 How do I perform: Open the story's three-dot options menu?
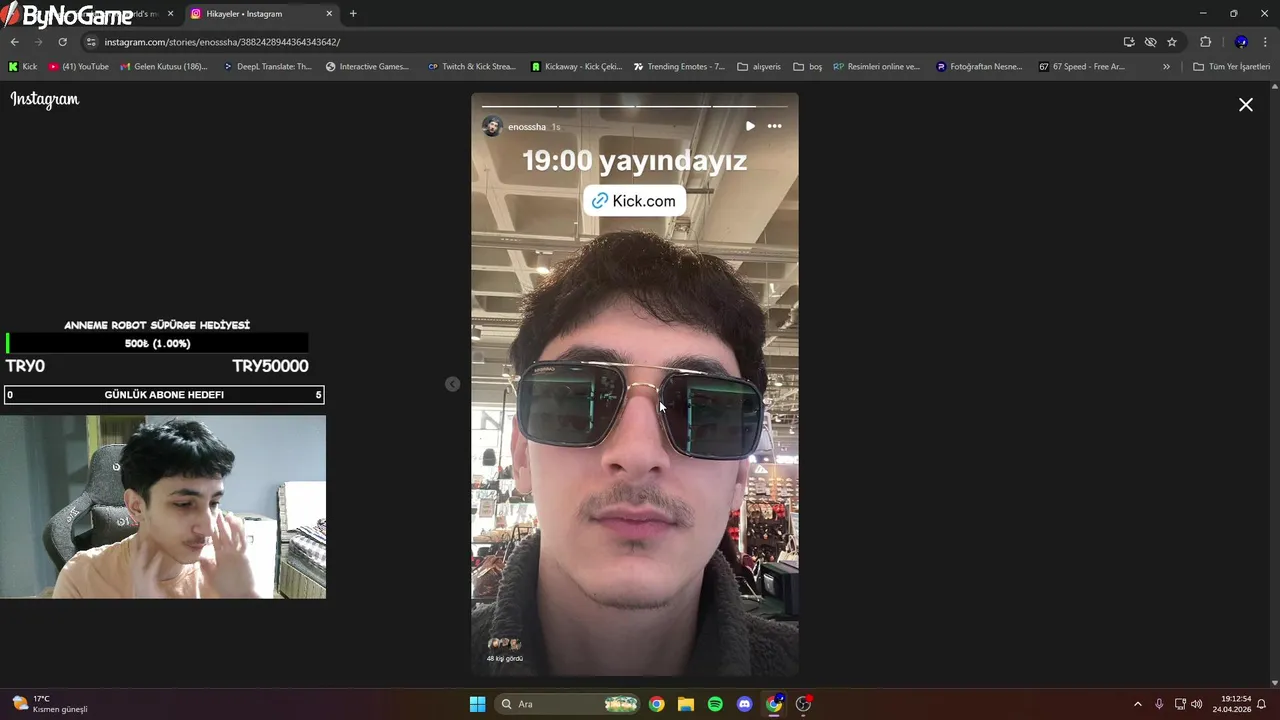point(774,126)
